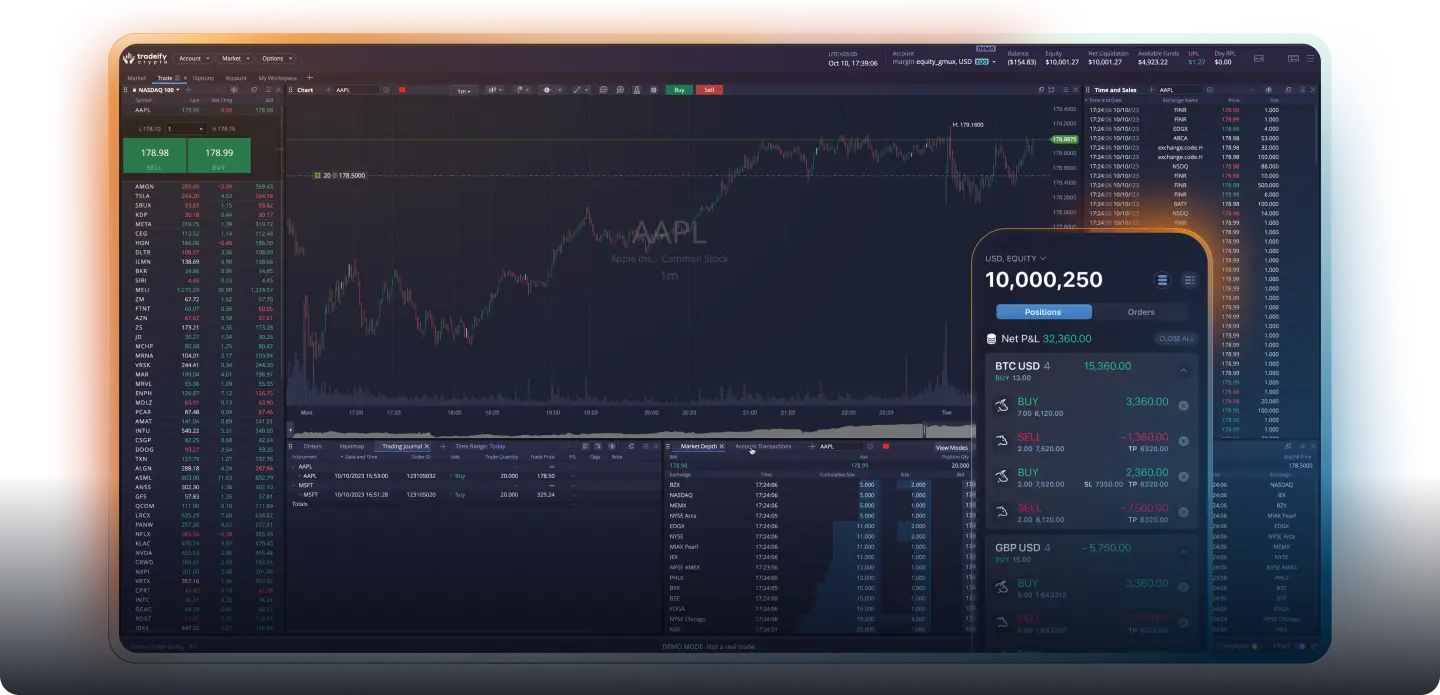Open the 1m timeframe dropdown
Viewport: 1440px width, 695px height.
pyautogui.click(x=463, y=91)
